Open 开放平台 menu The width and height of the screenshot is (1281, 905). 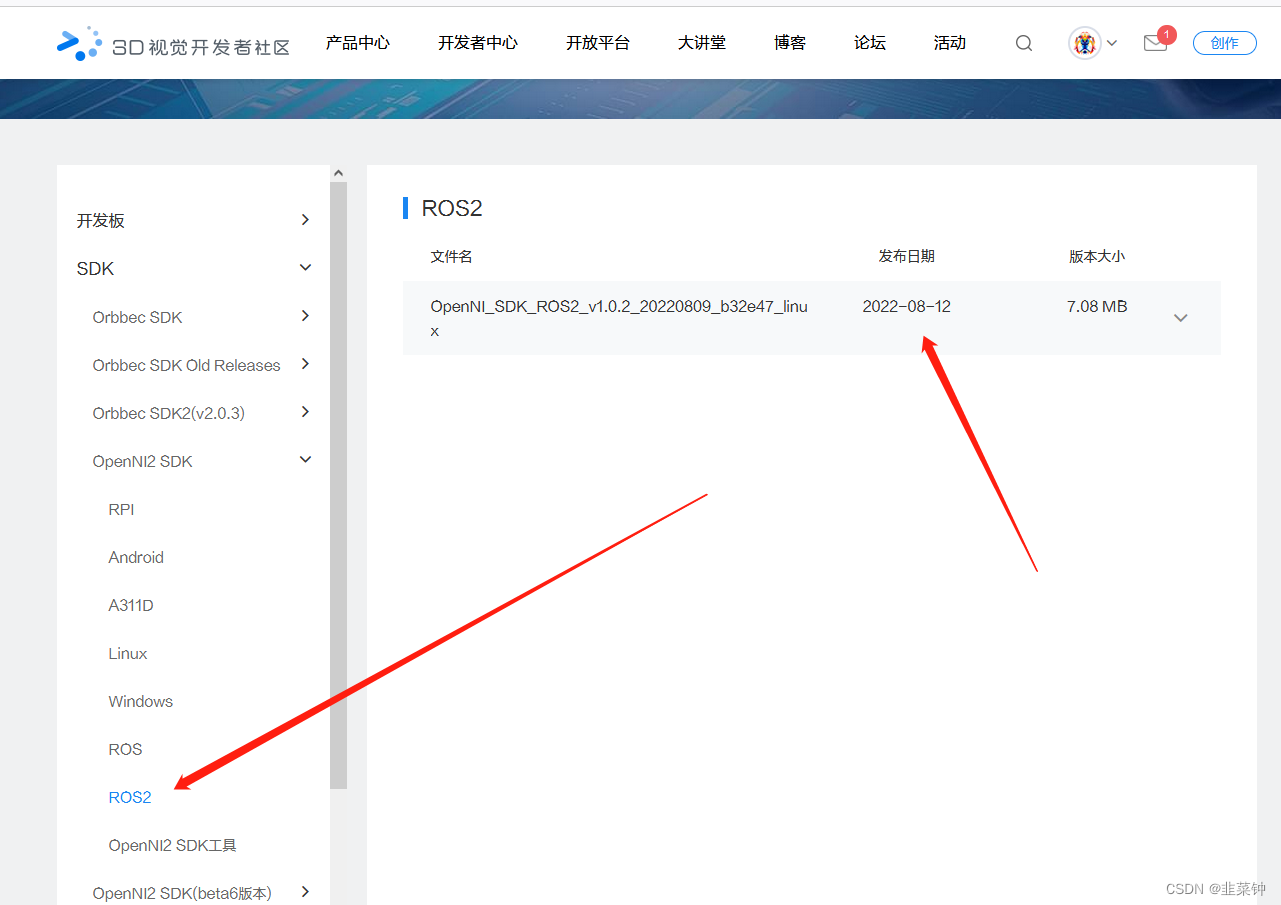tap(598, 43)
